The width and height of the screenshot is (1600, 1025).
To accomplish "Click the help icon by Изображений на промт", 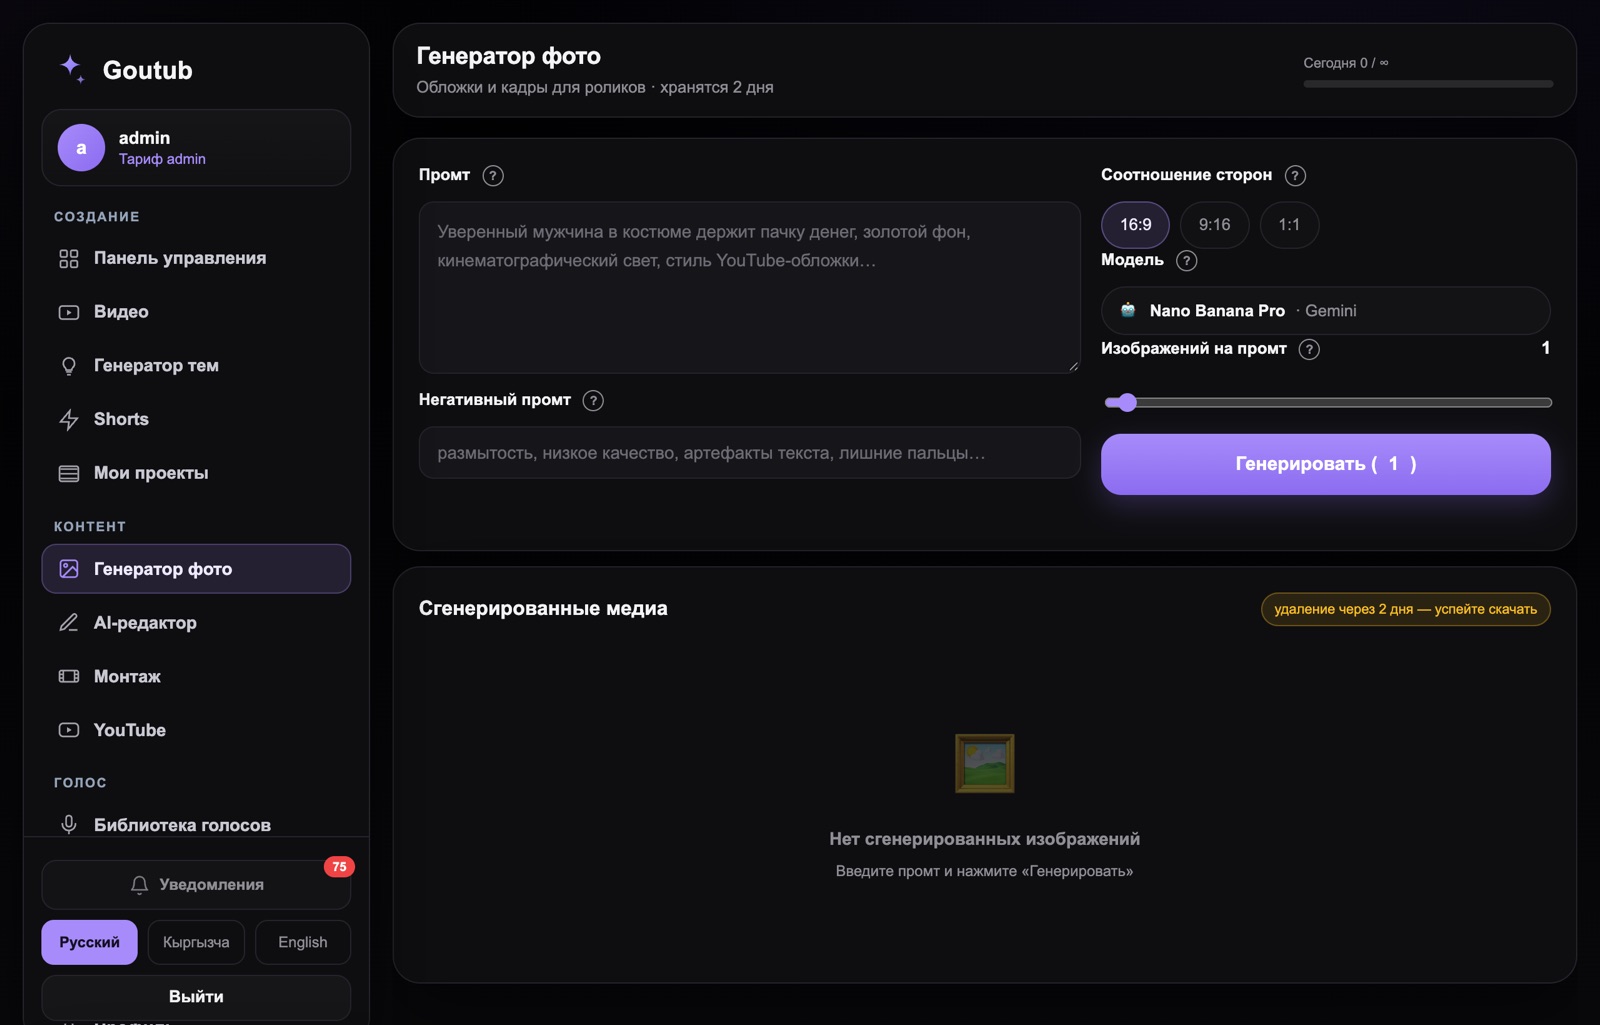I will (x=1309, y=349).
